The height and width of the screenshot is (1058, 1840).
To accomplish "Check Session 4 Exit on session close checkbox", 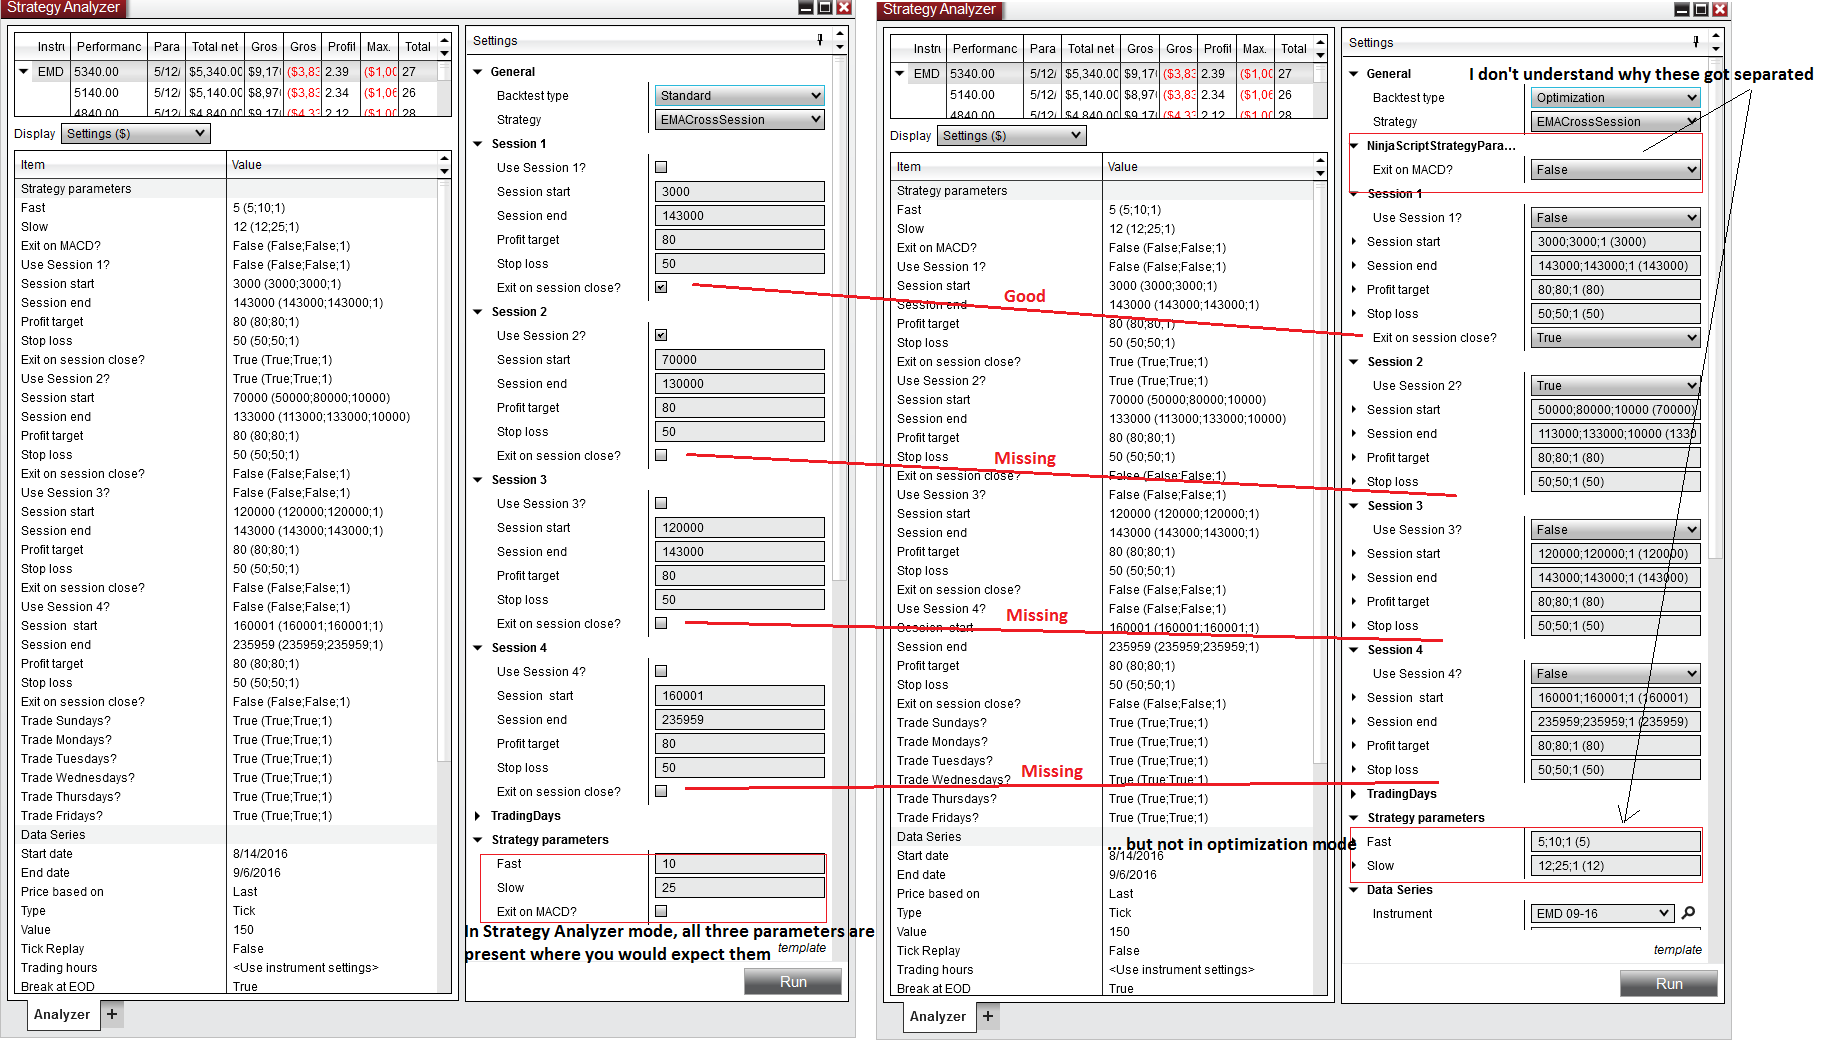I will (x=661, y=791).
